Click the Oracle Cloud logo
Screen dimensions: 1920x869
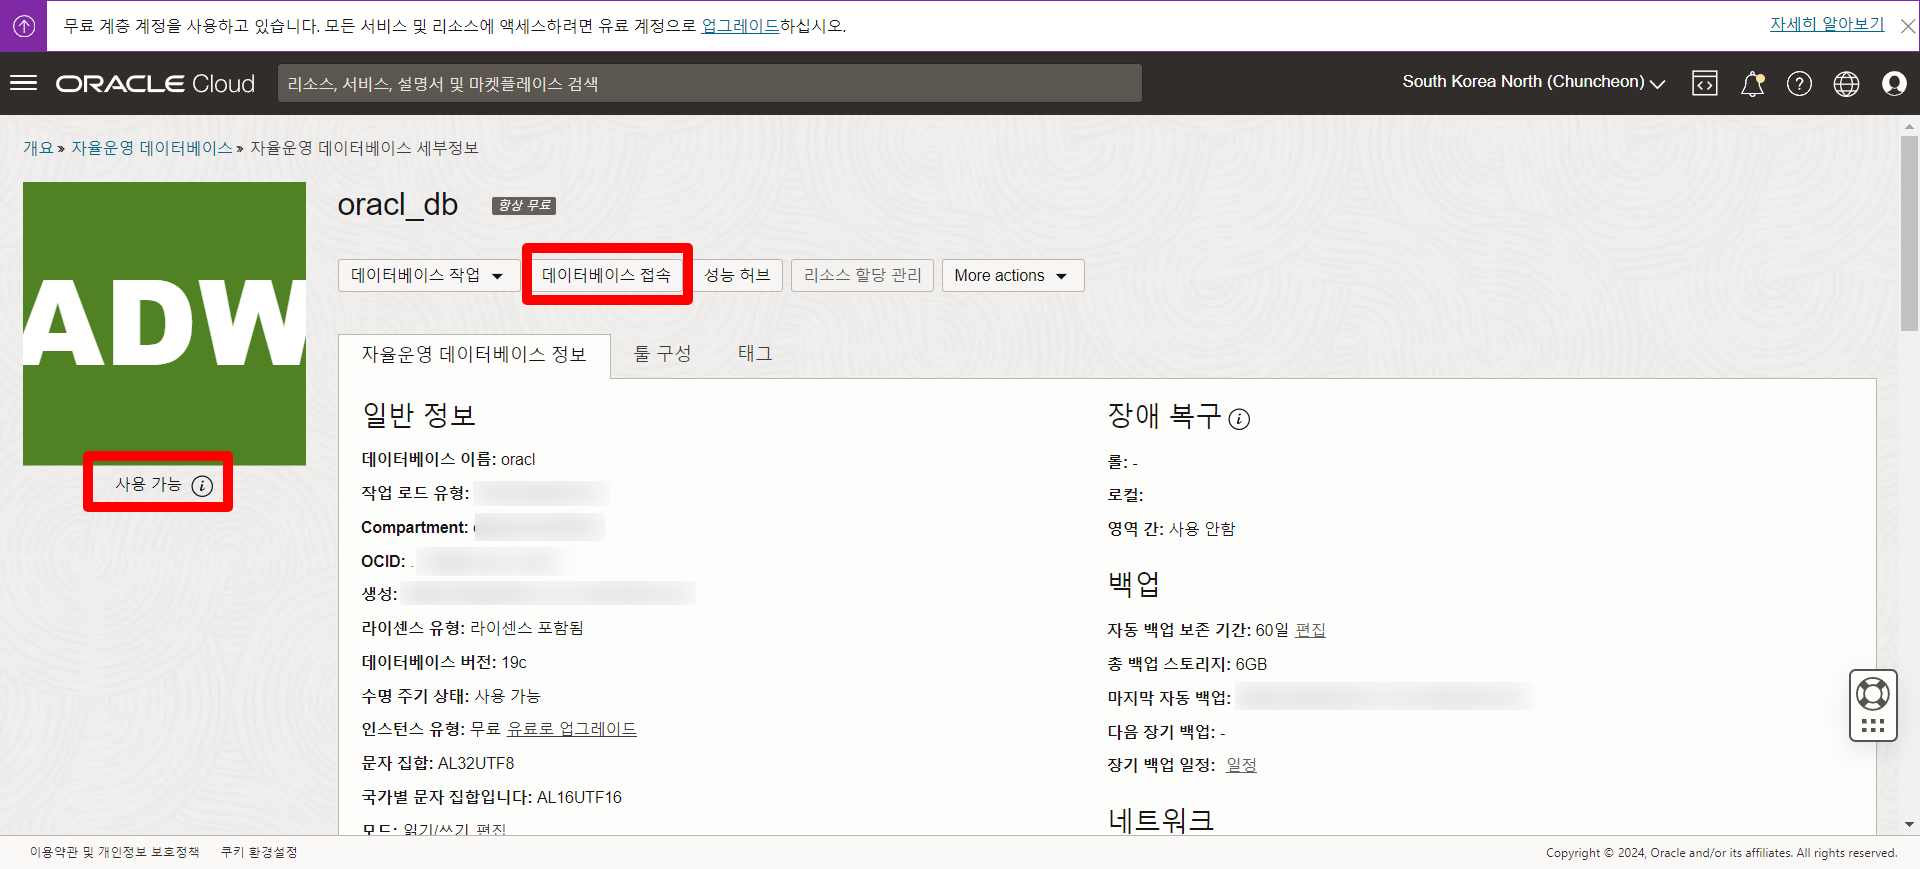point(155,83)
